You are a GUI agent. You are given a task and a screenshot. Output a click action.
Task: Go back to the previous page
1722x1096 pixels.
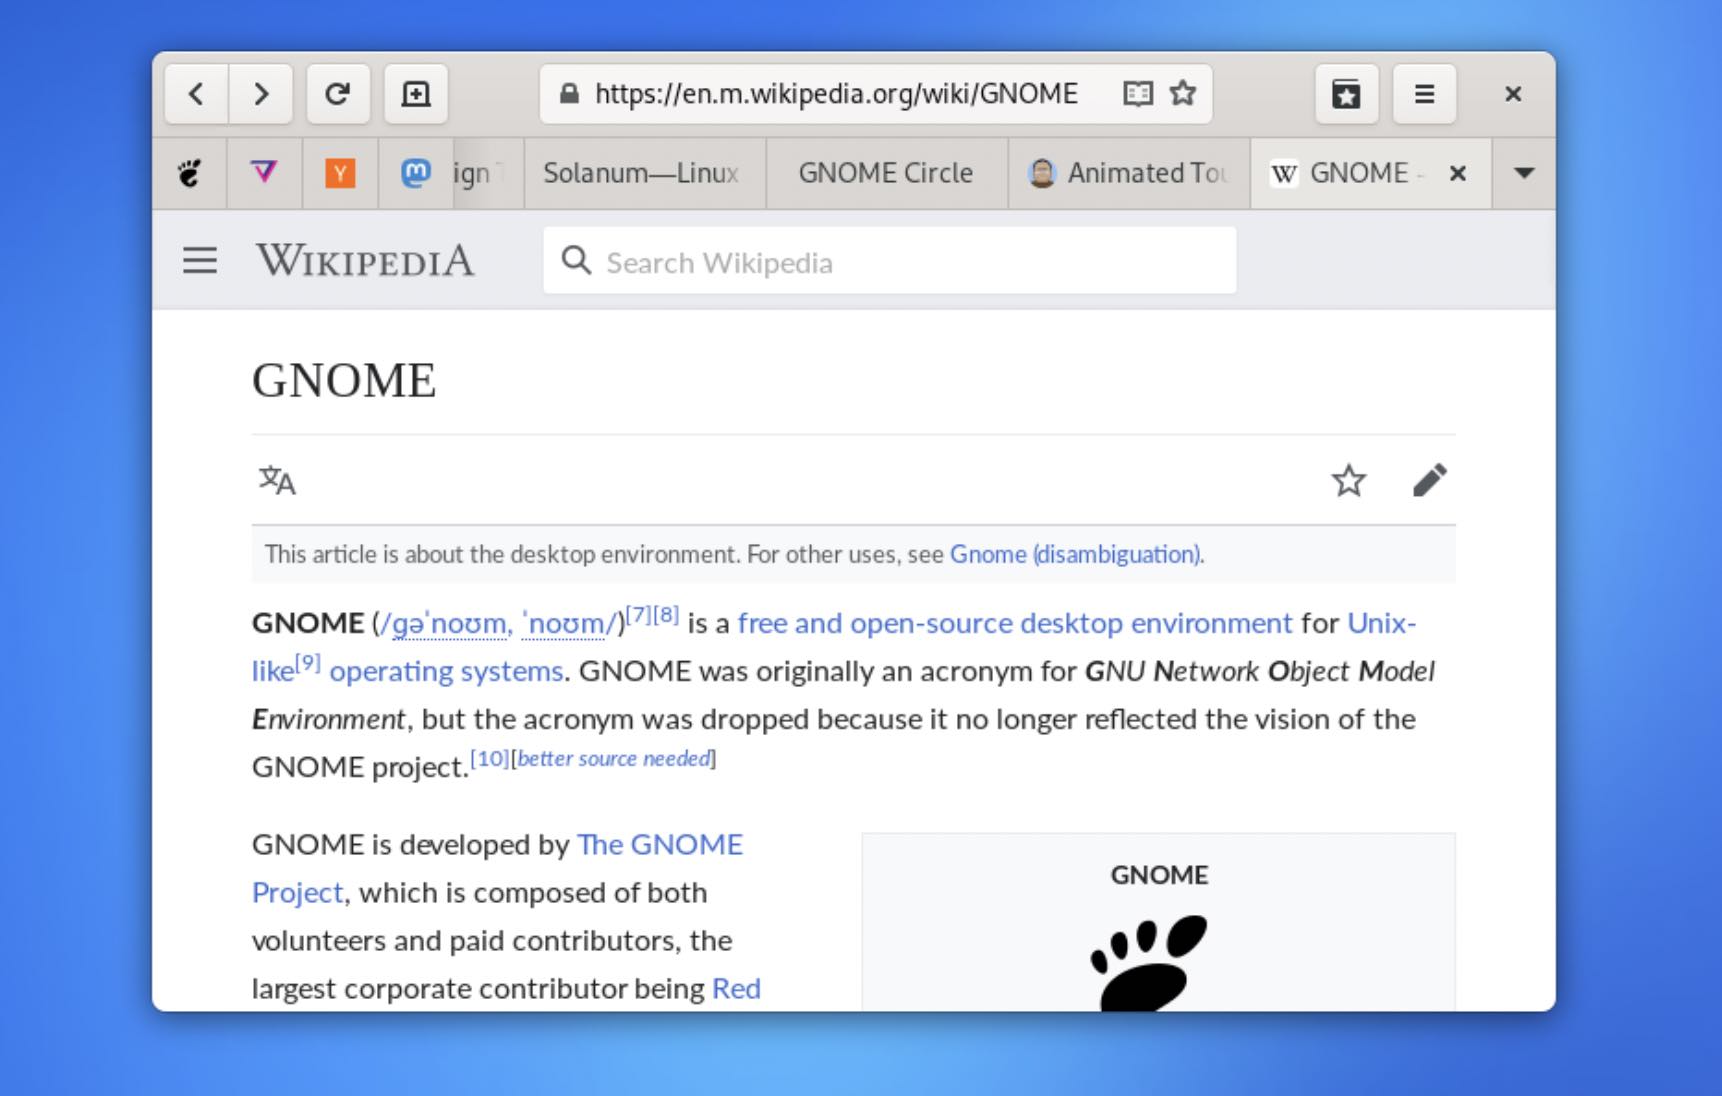point(196,94)
